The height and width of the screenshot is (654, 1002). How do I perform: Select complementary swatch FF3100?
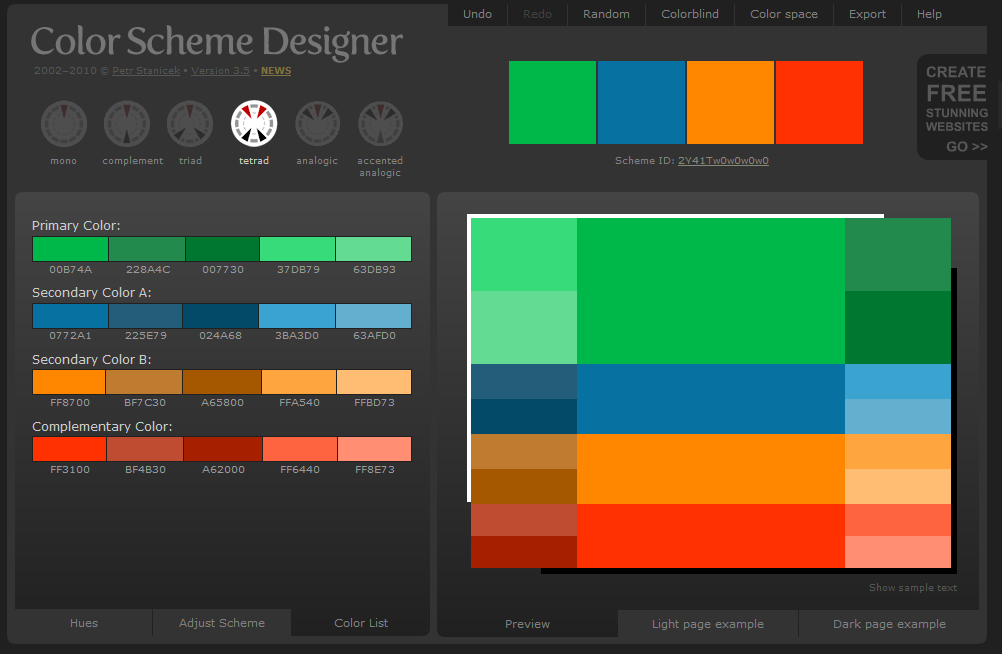click(x=69, y=449)
